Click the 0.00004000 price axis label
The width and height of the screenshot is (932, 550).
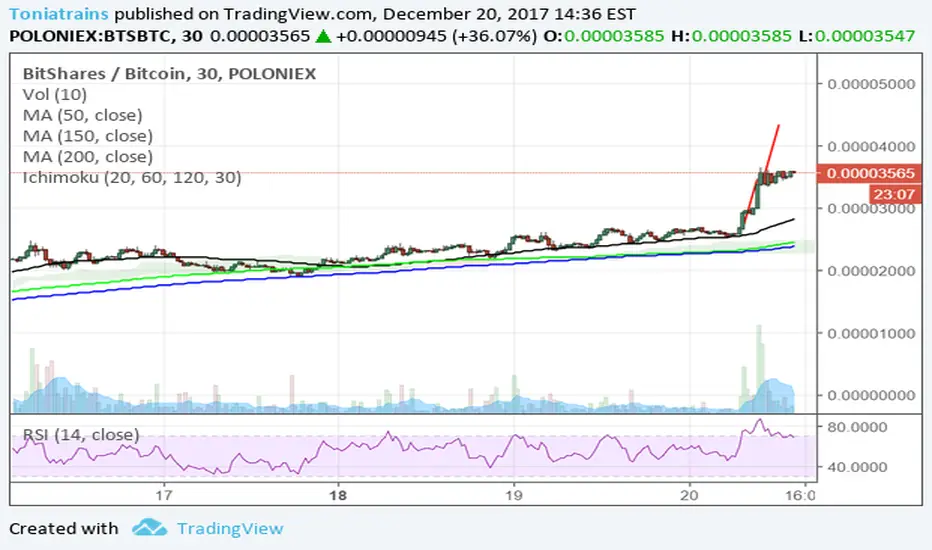click(x=871, y=146)
